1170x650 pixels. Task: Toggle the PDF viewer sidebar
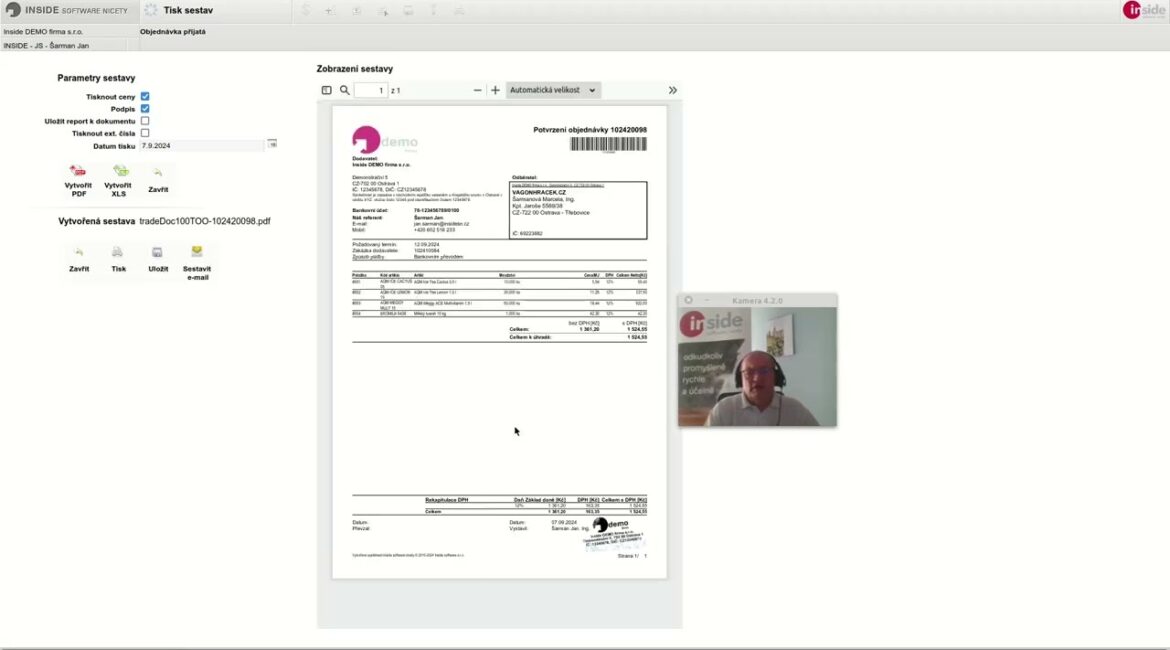[327, 90]
